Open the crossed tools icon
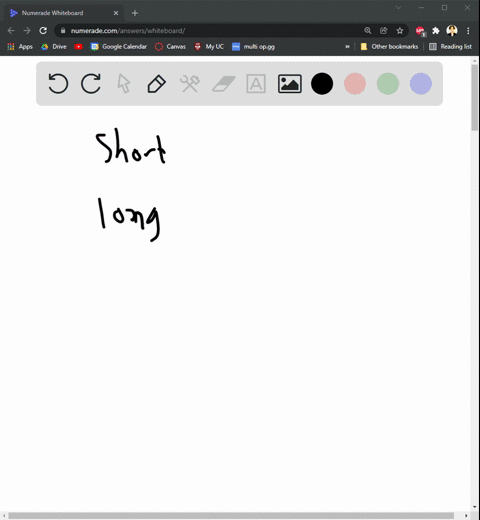Image resolution: width=480 pixels, height=520 pixels. click(x=189, y=83)
